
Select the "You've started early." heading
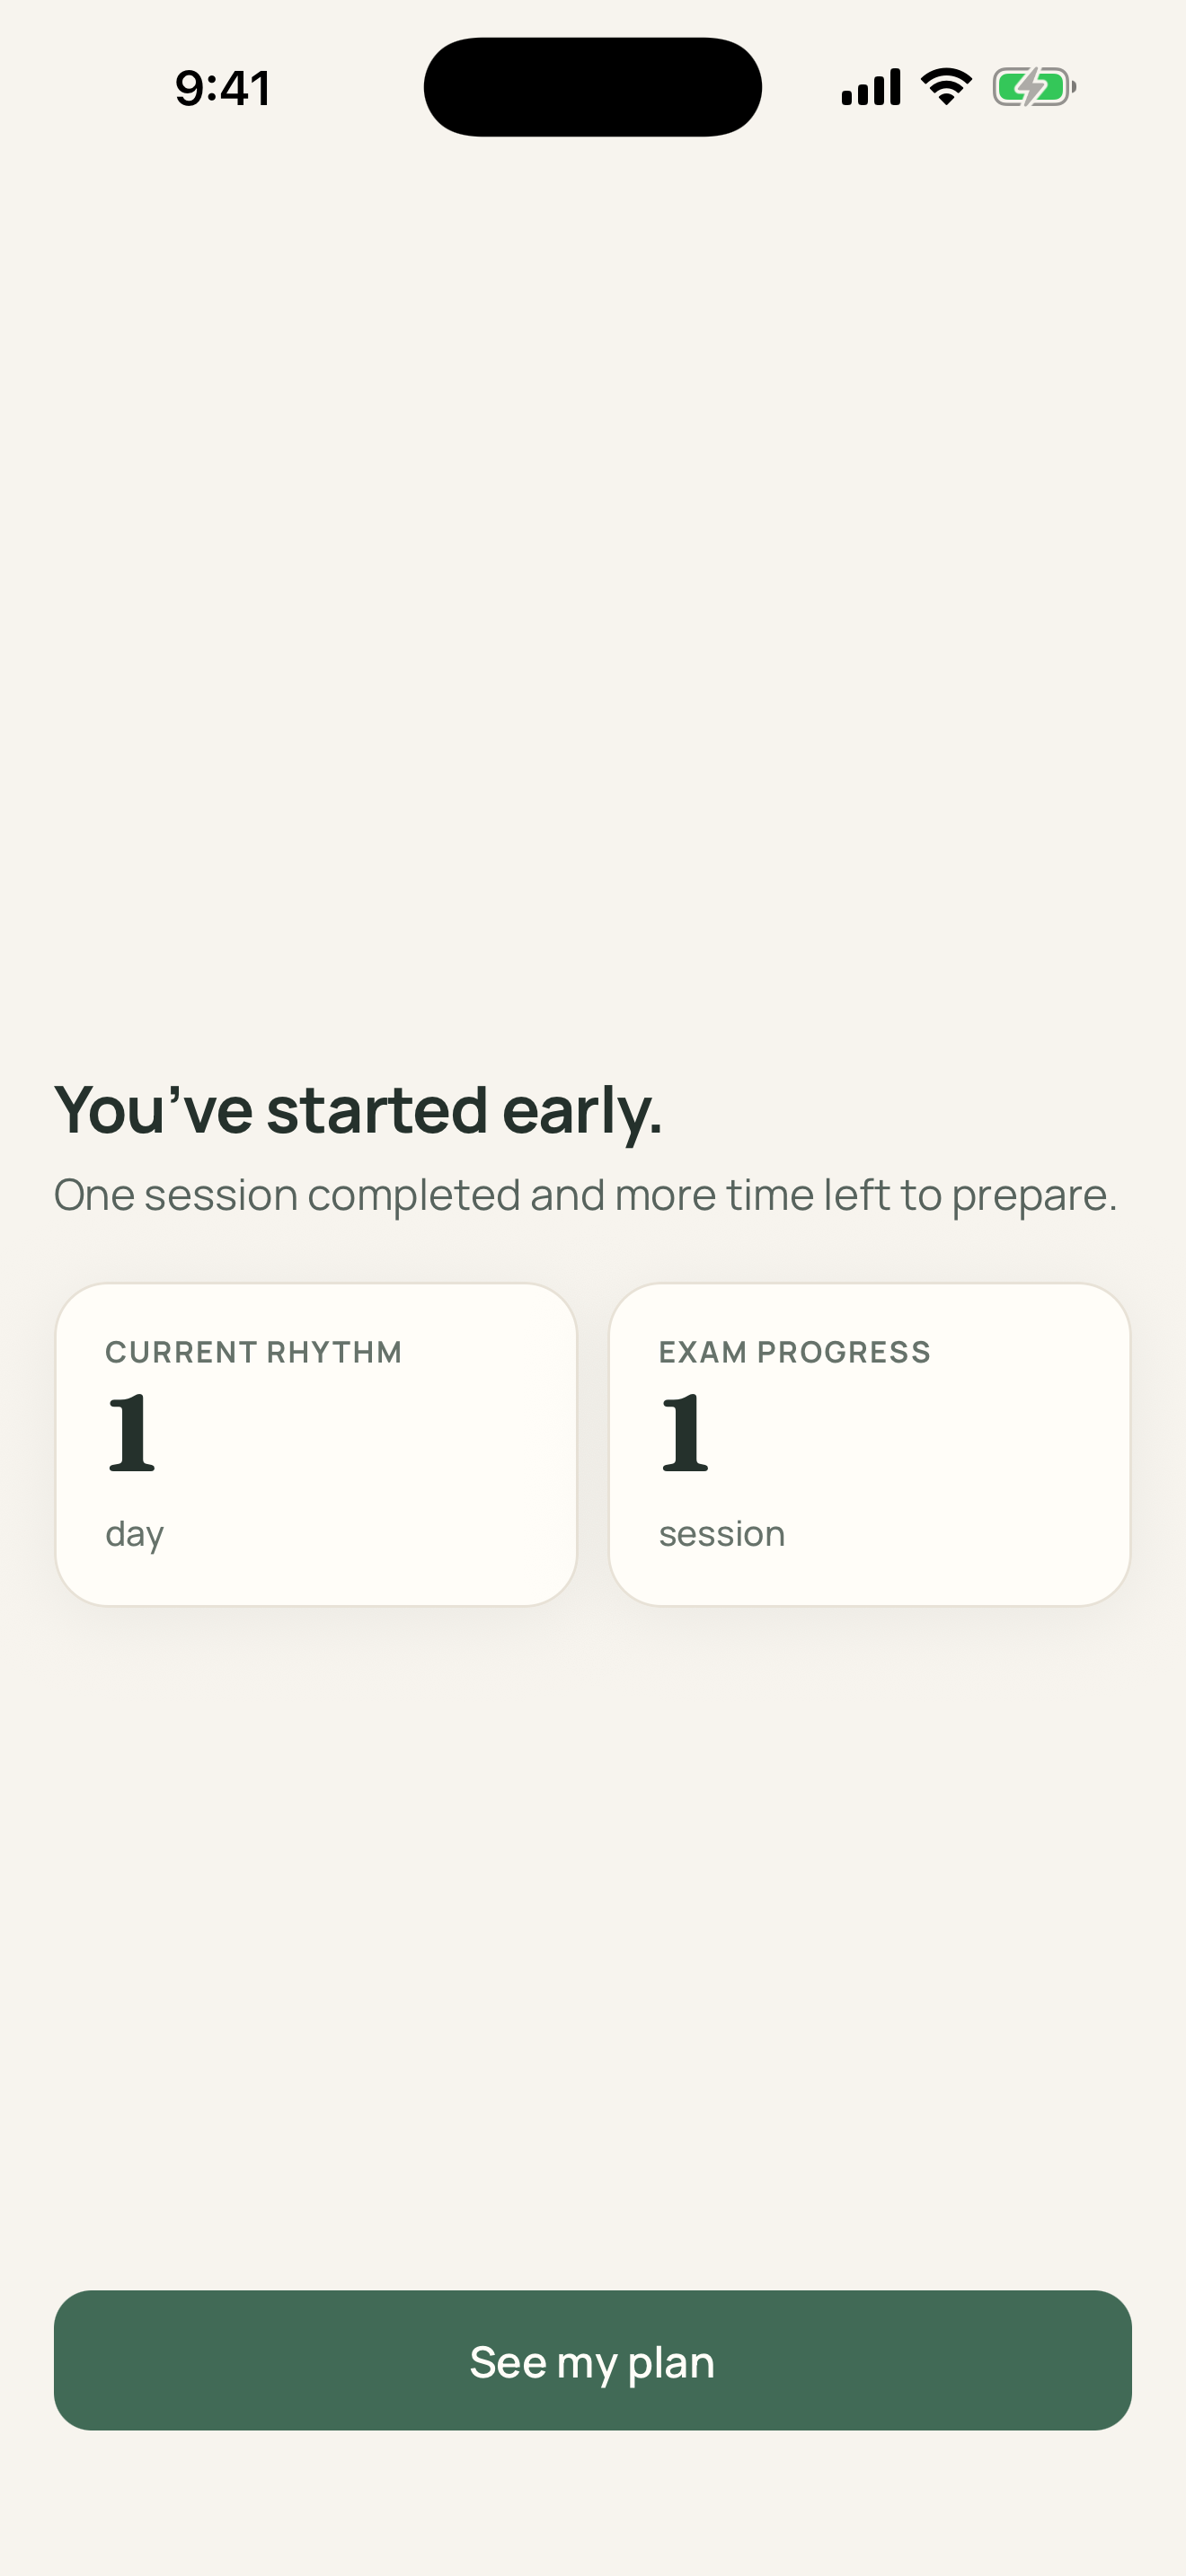358,1111
